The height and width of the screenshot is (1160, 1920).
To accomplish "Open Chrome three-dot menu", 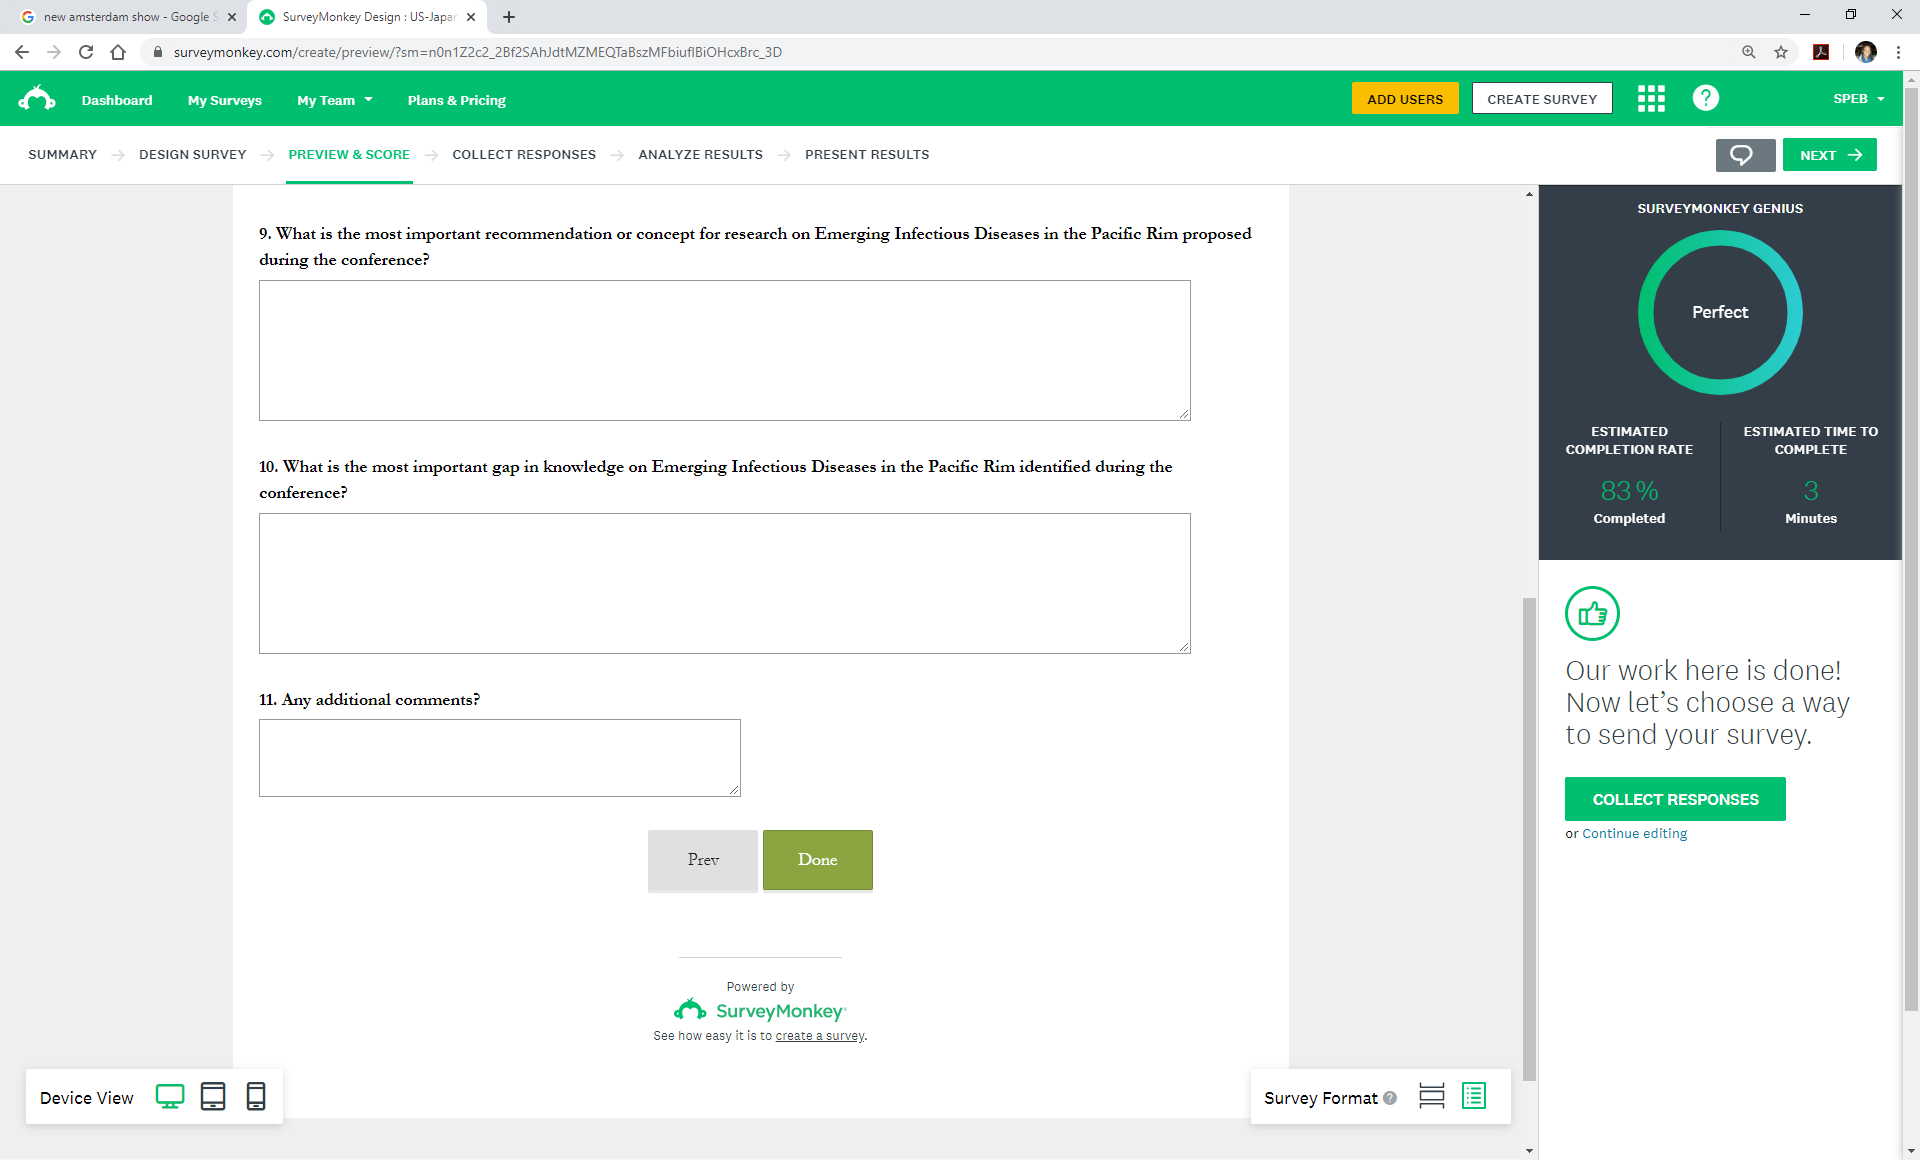I will click(x=1898, y=52).
